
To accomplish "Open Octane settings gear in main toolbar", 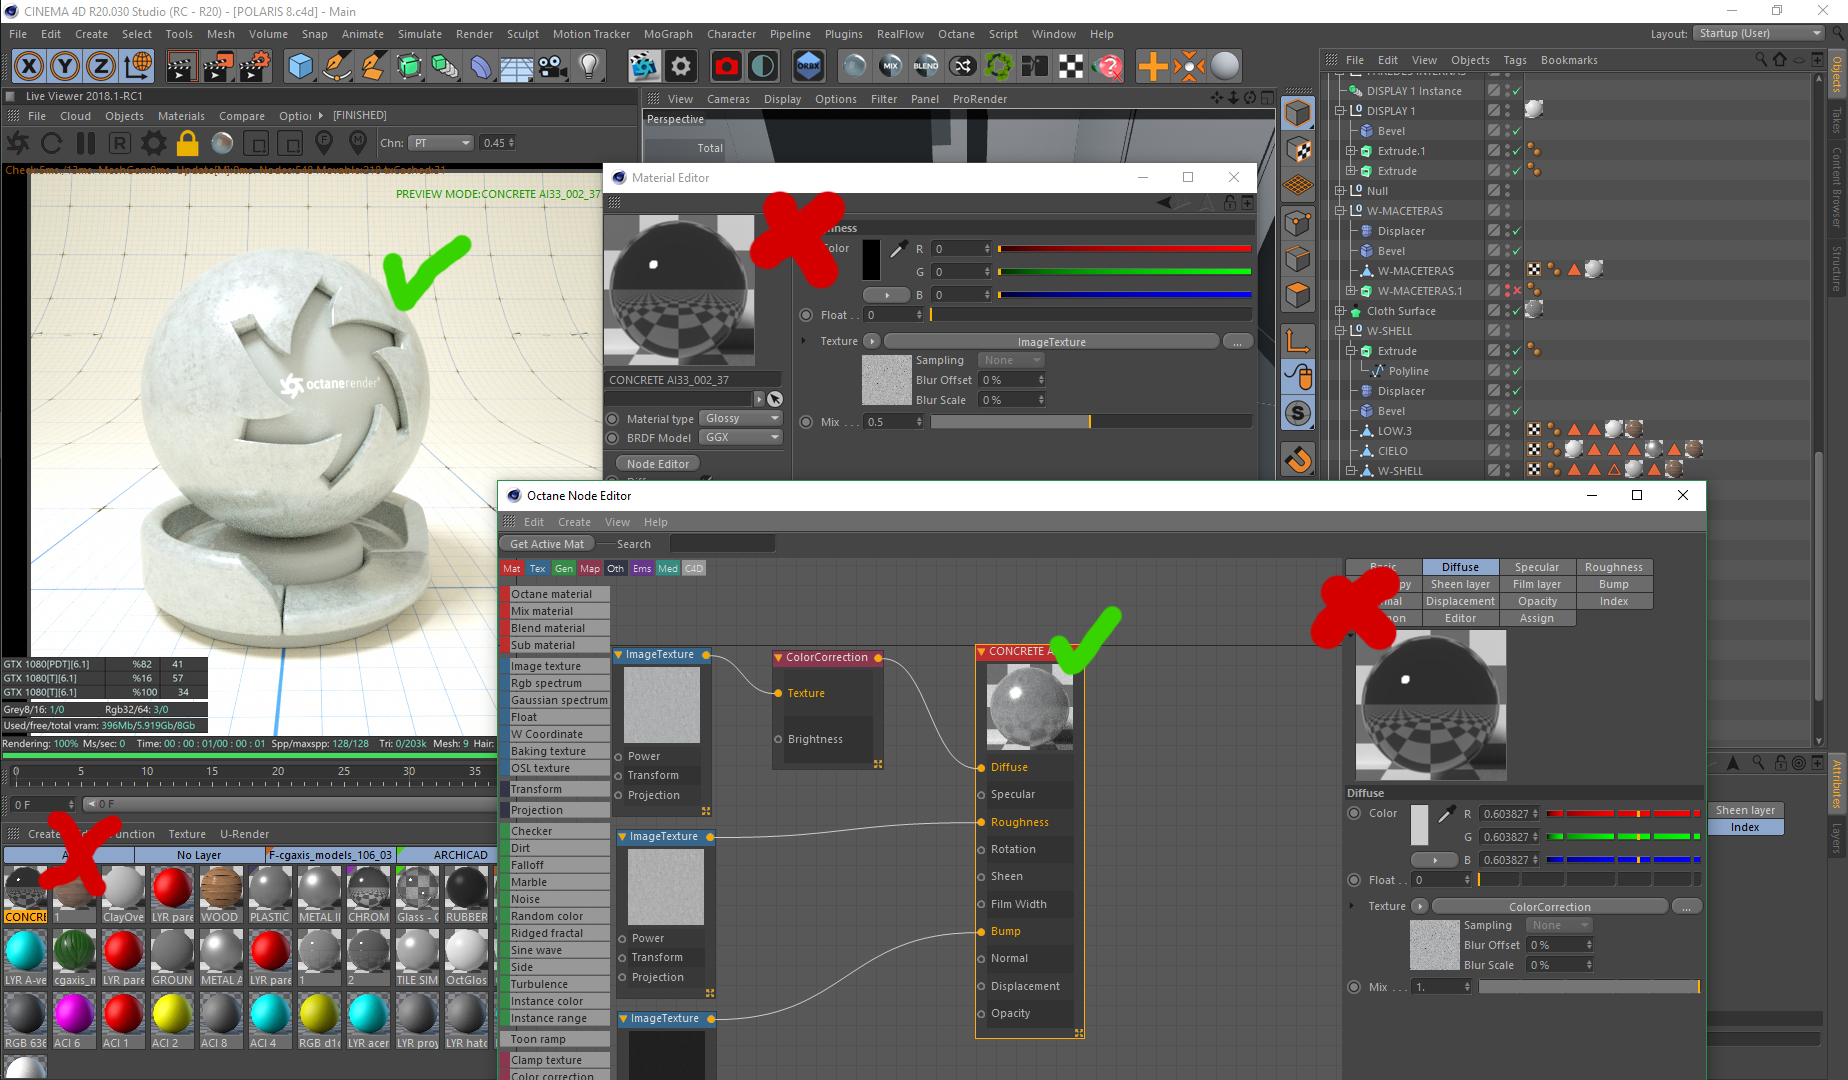I will (x=681, y=67).
